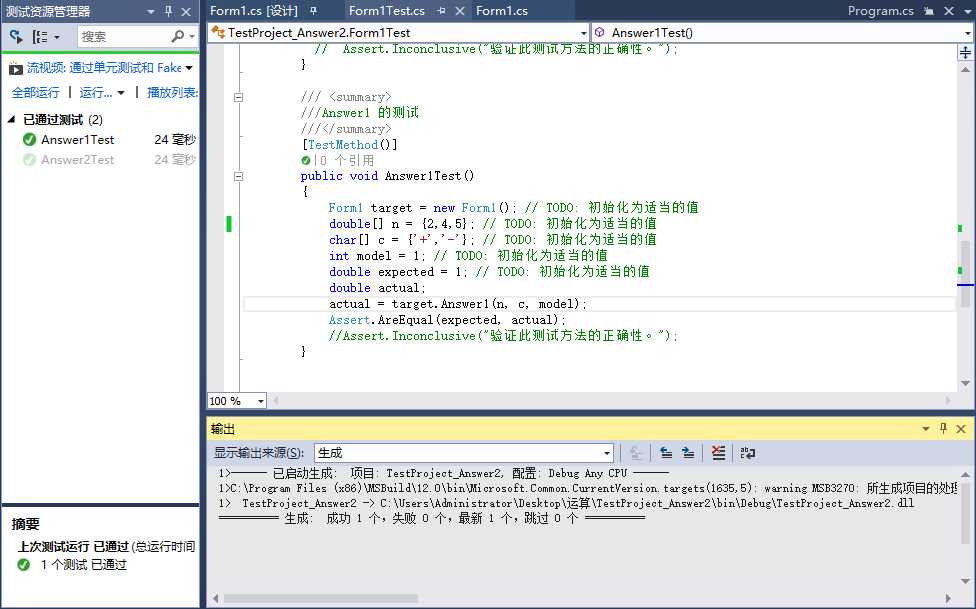Click the green pass icon of Answer1Test

click(x=29, y=139)
